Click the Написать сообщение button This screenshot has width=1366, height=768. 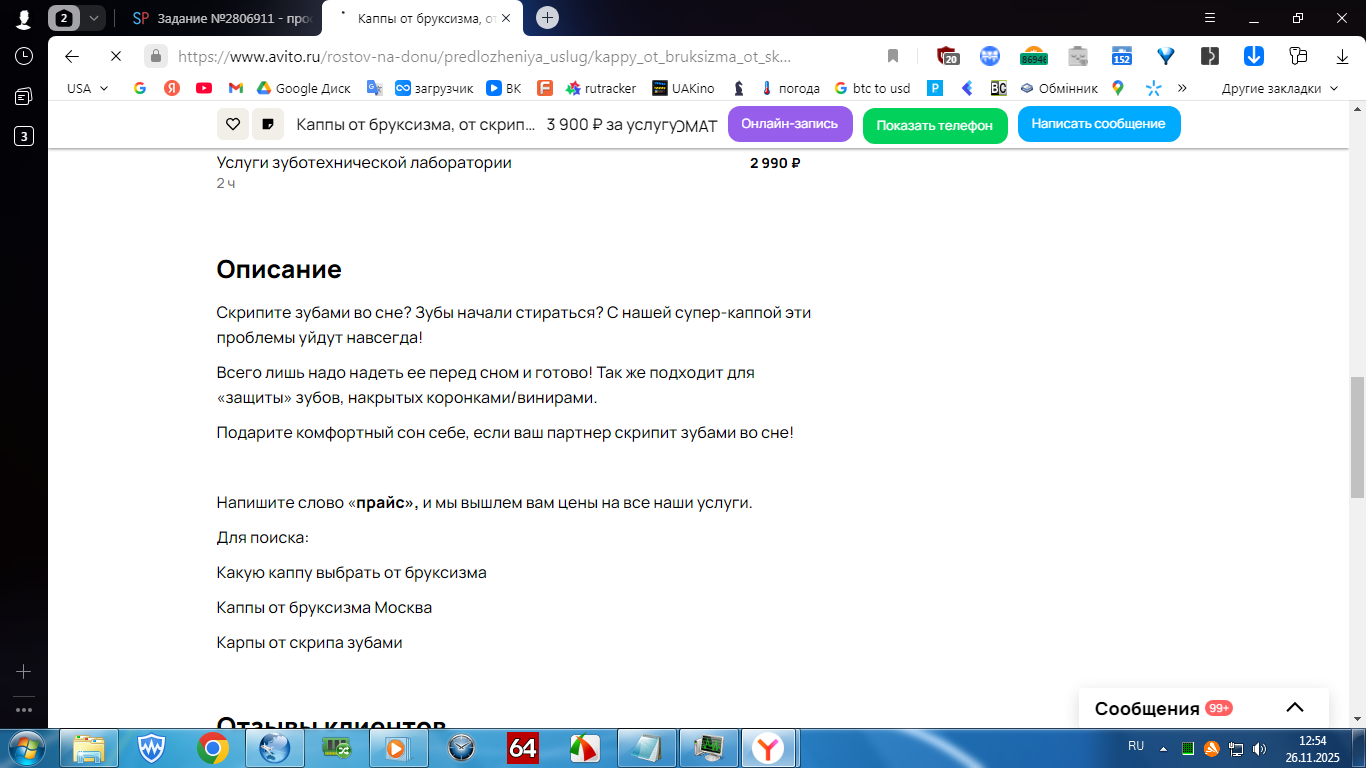point(1099,124)
